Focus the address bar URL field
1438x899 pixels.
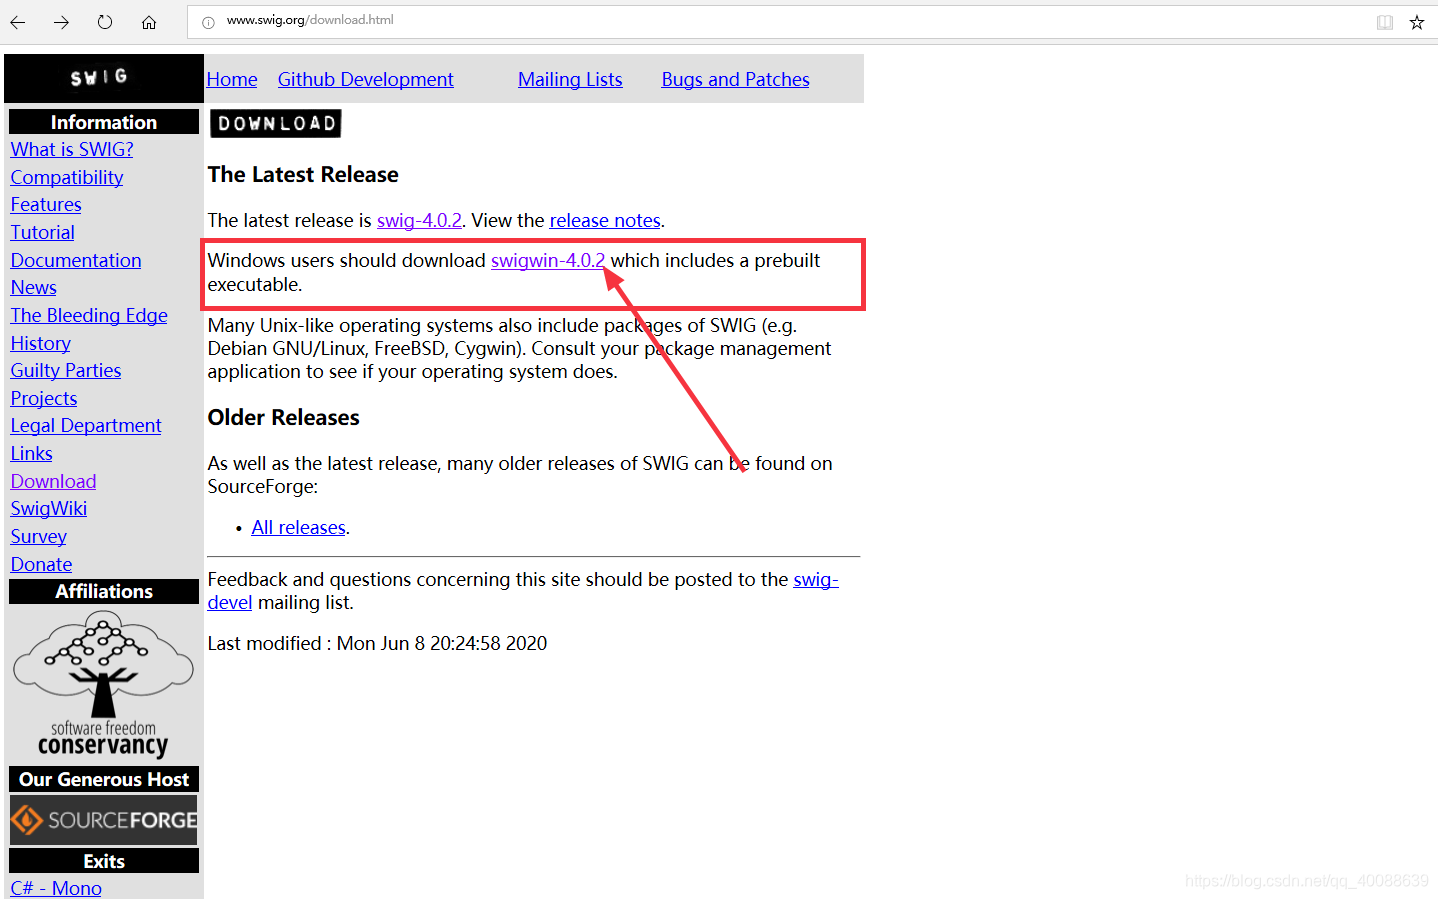(780, 20)
